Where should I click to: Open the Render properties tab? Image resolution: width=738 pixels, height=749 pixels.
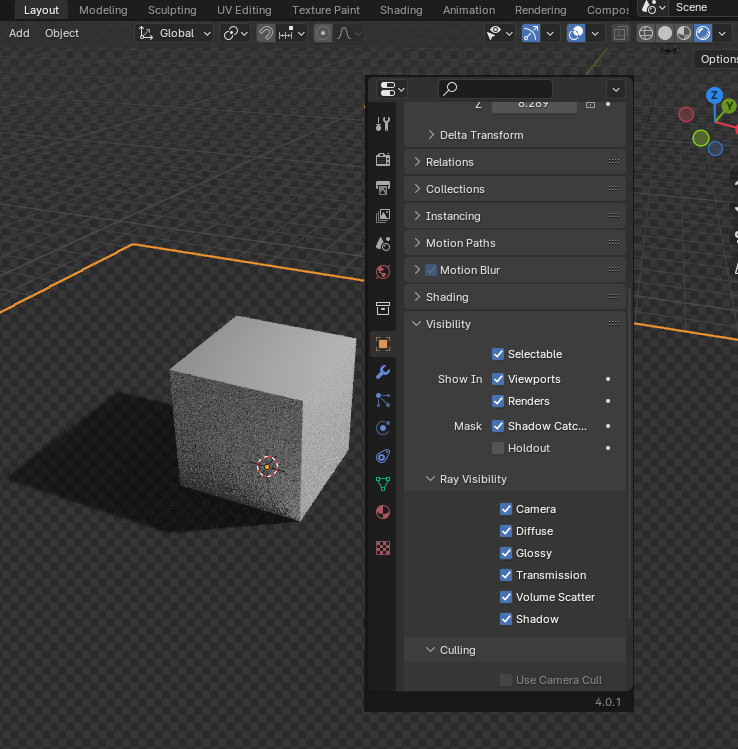pyautogui.click(x=383, y=160)
